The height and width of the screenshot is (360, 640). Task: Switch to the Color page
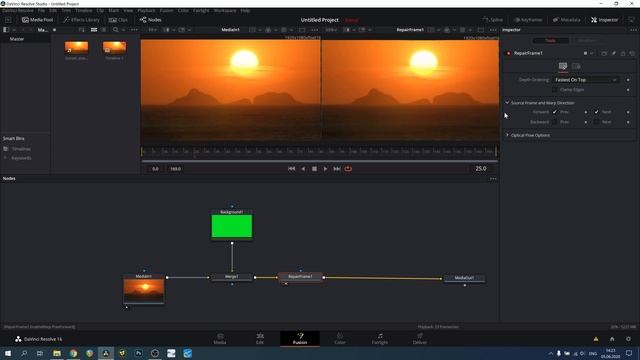tap(340, 339)
